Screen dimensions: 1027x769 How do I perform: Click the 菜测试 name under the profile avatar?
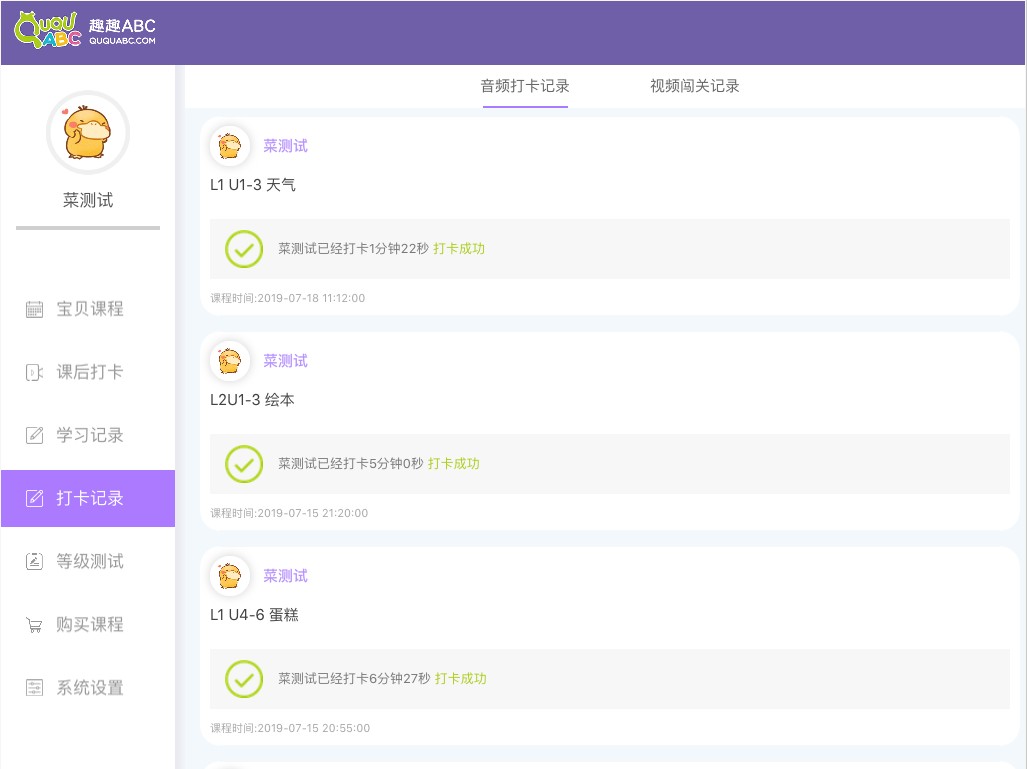click(88, 200)
